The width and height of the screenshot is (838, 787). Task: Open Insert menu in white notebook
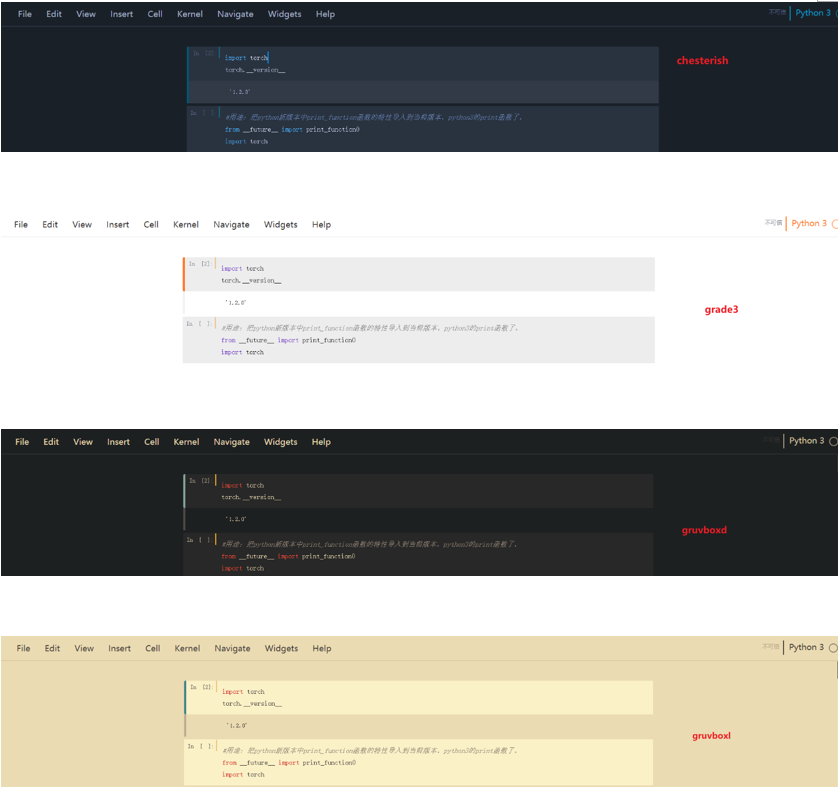118,225
